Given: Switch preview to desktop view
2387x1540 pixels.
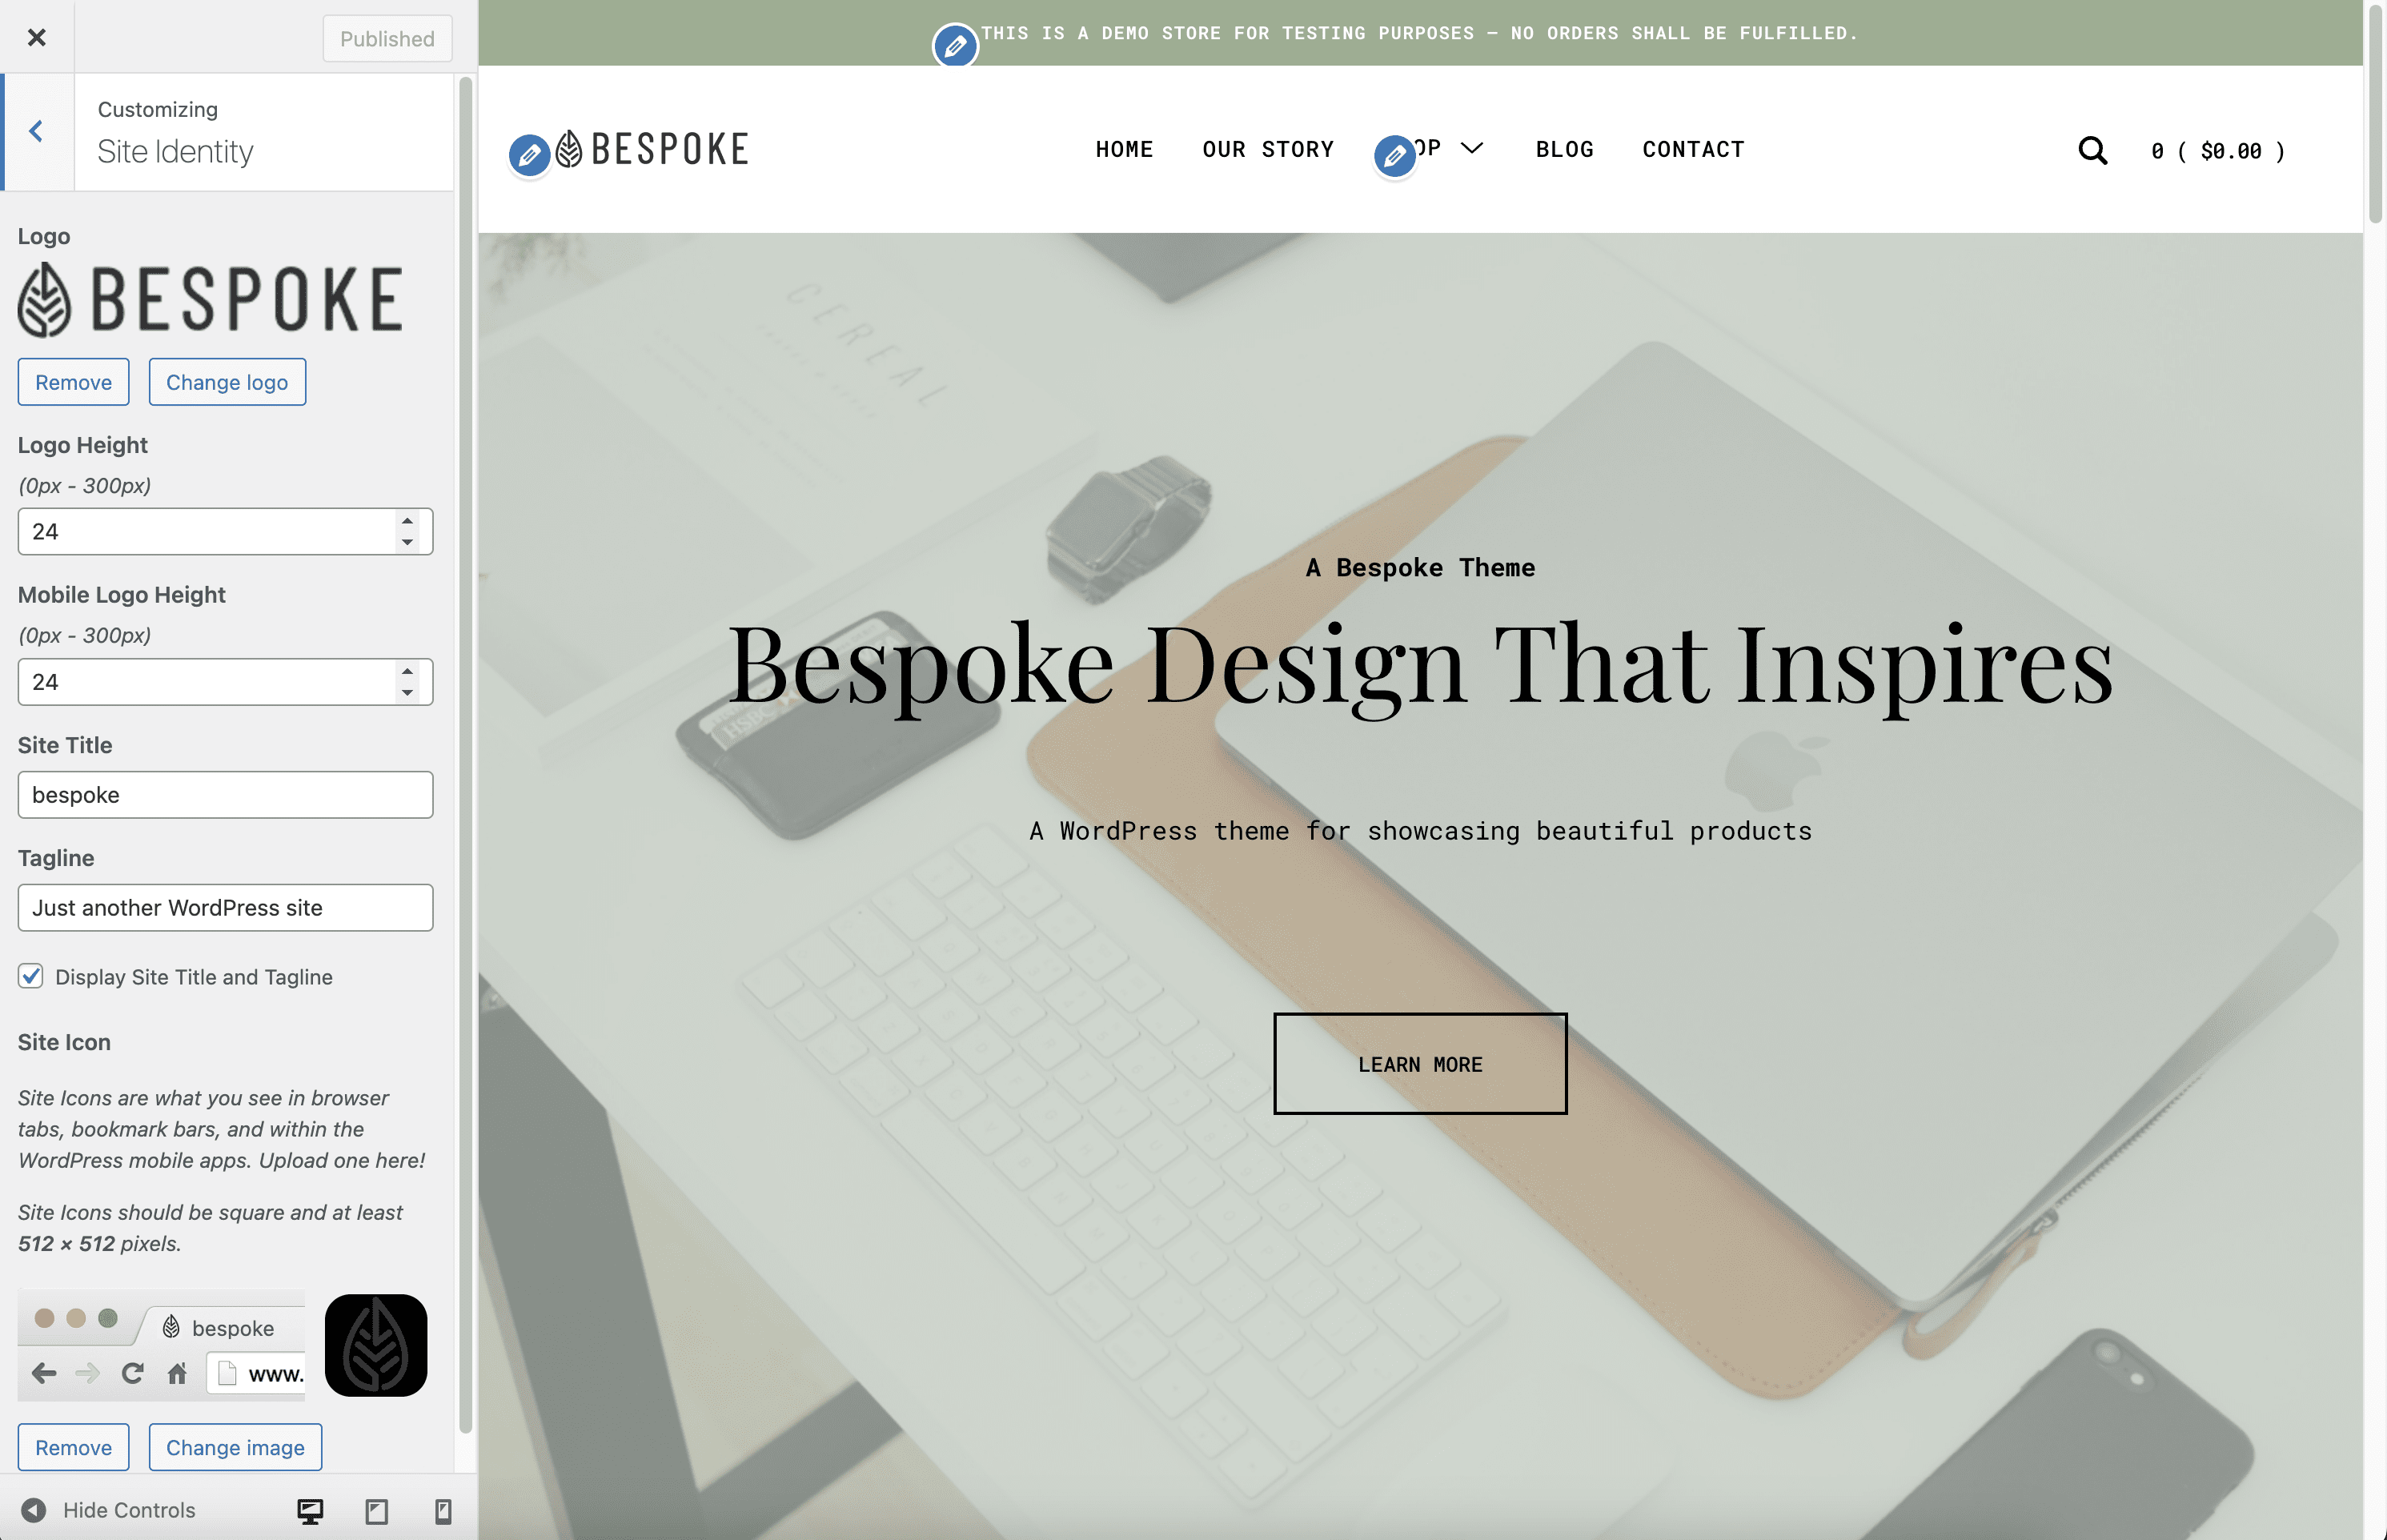Looking at the screenshot, I should 310,1510.
